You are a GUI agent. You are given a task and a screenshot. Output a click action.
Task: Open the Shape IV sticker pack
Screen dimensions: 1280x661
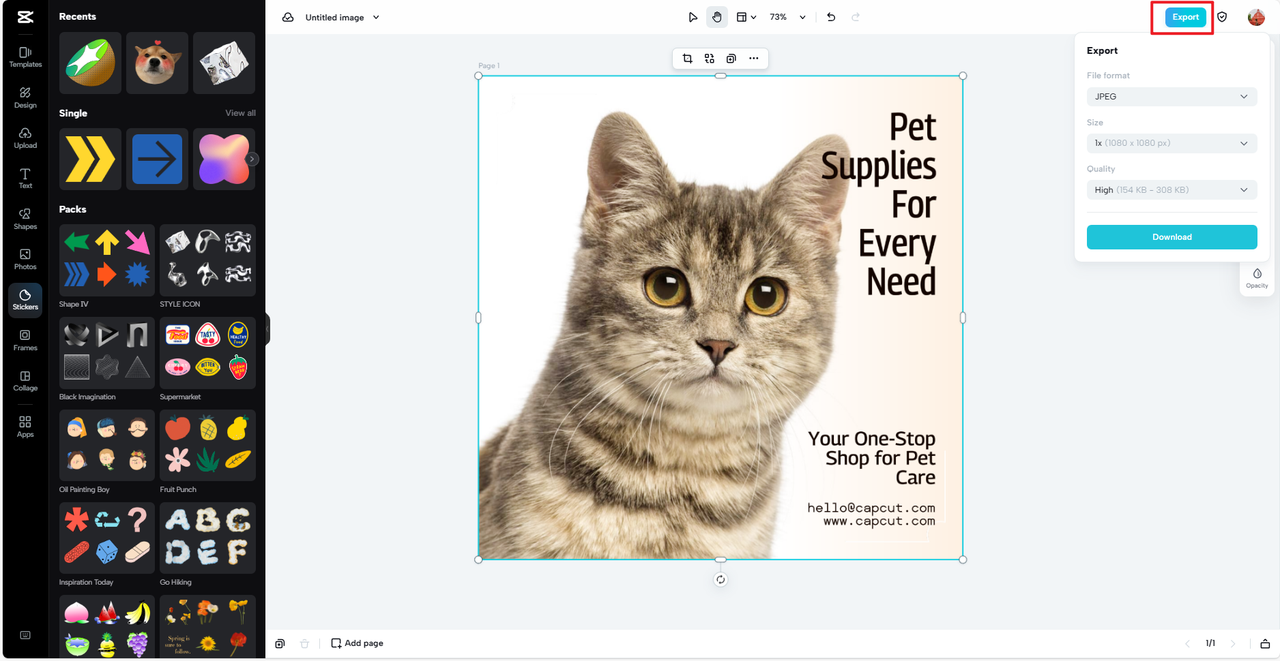(x=107, y=260)
